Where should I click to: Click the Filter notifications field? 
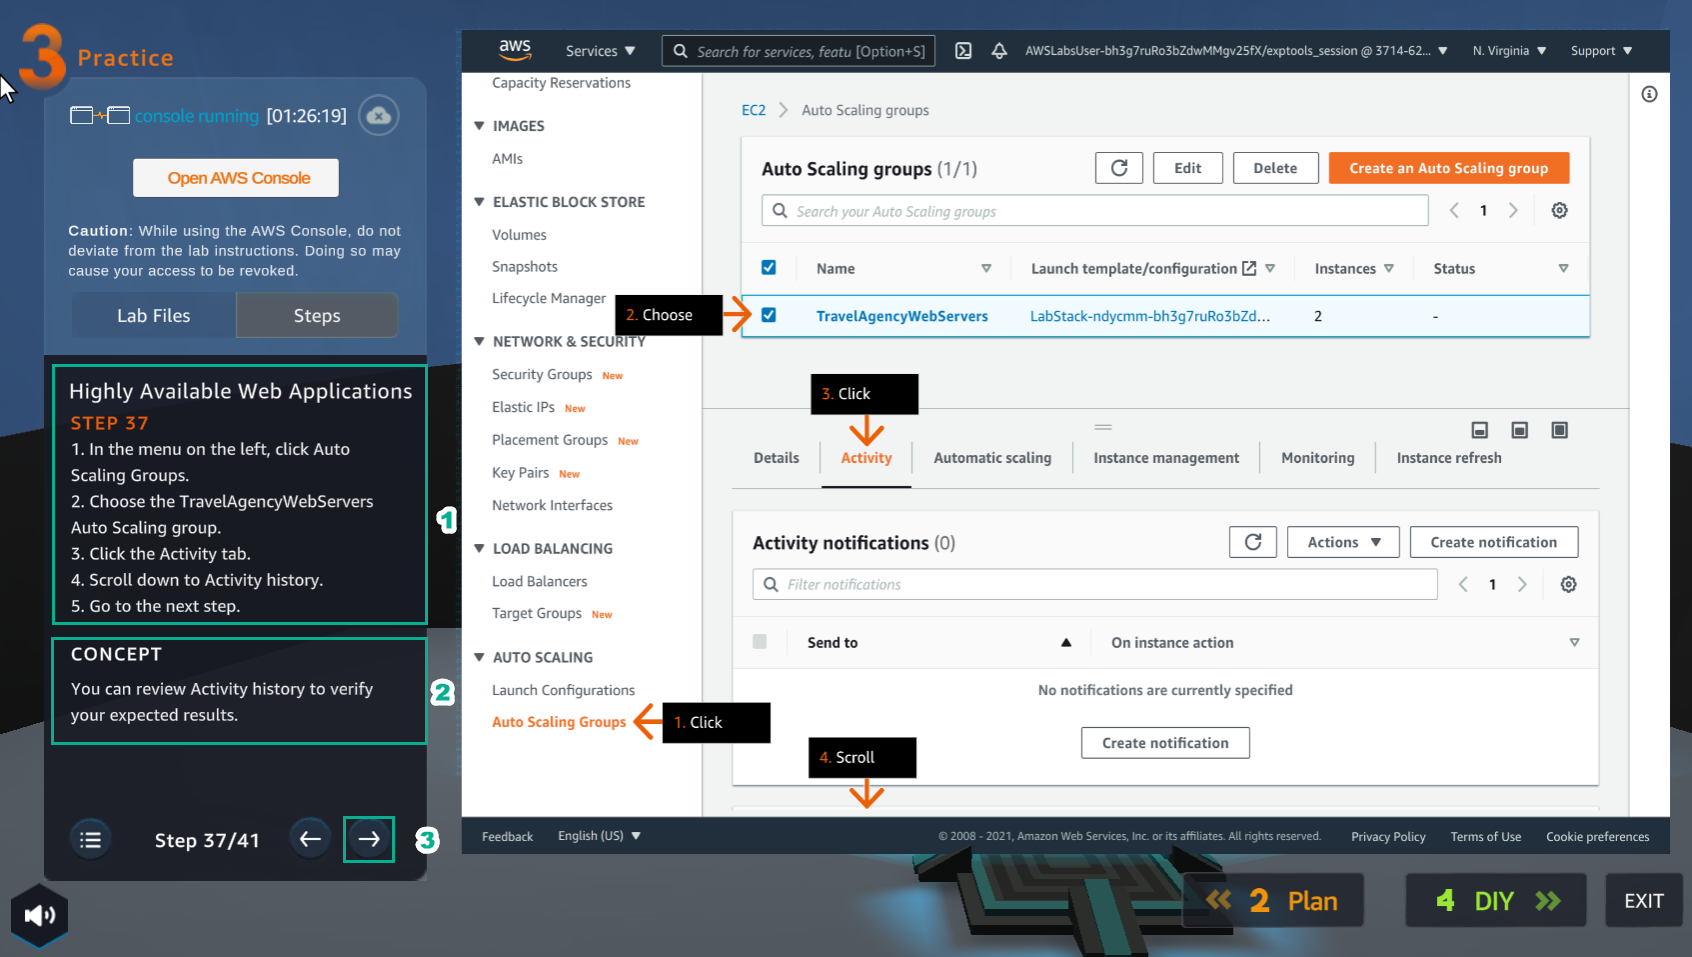click(x=1095, y=584)
